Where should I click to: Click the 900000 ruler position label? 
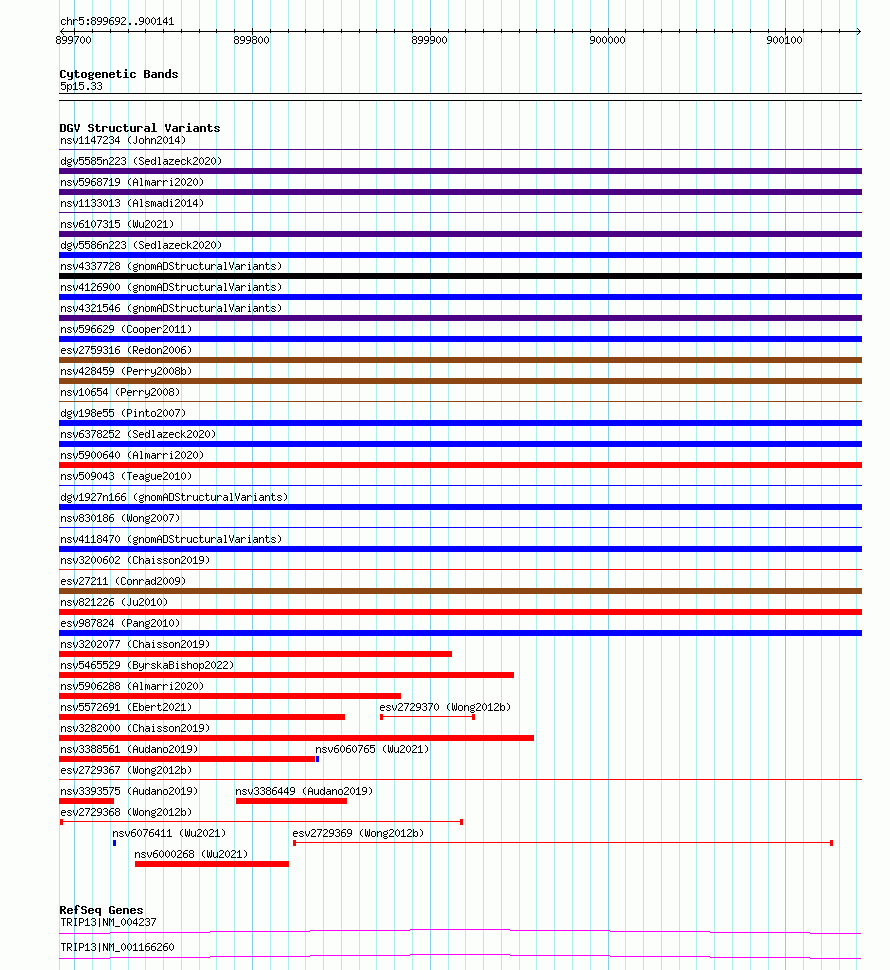[x=607, y=41]
